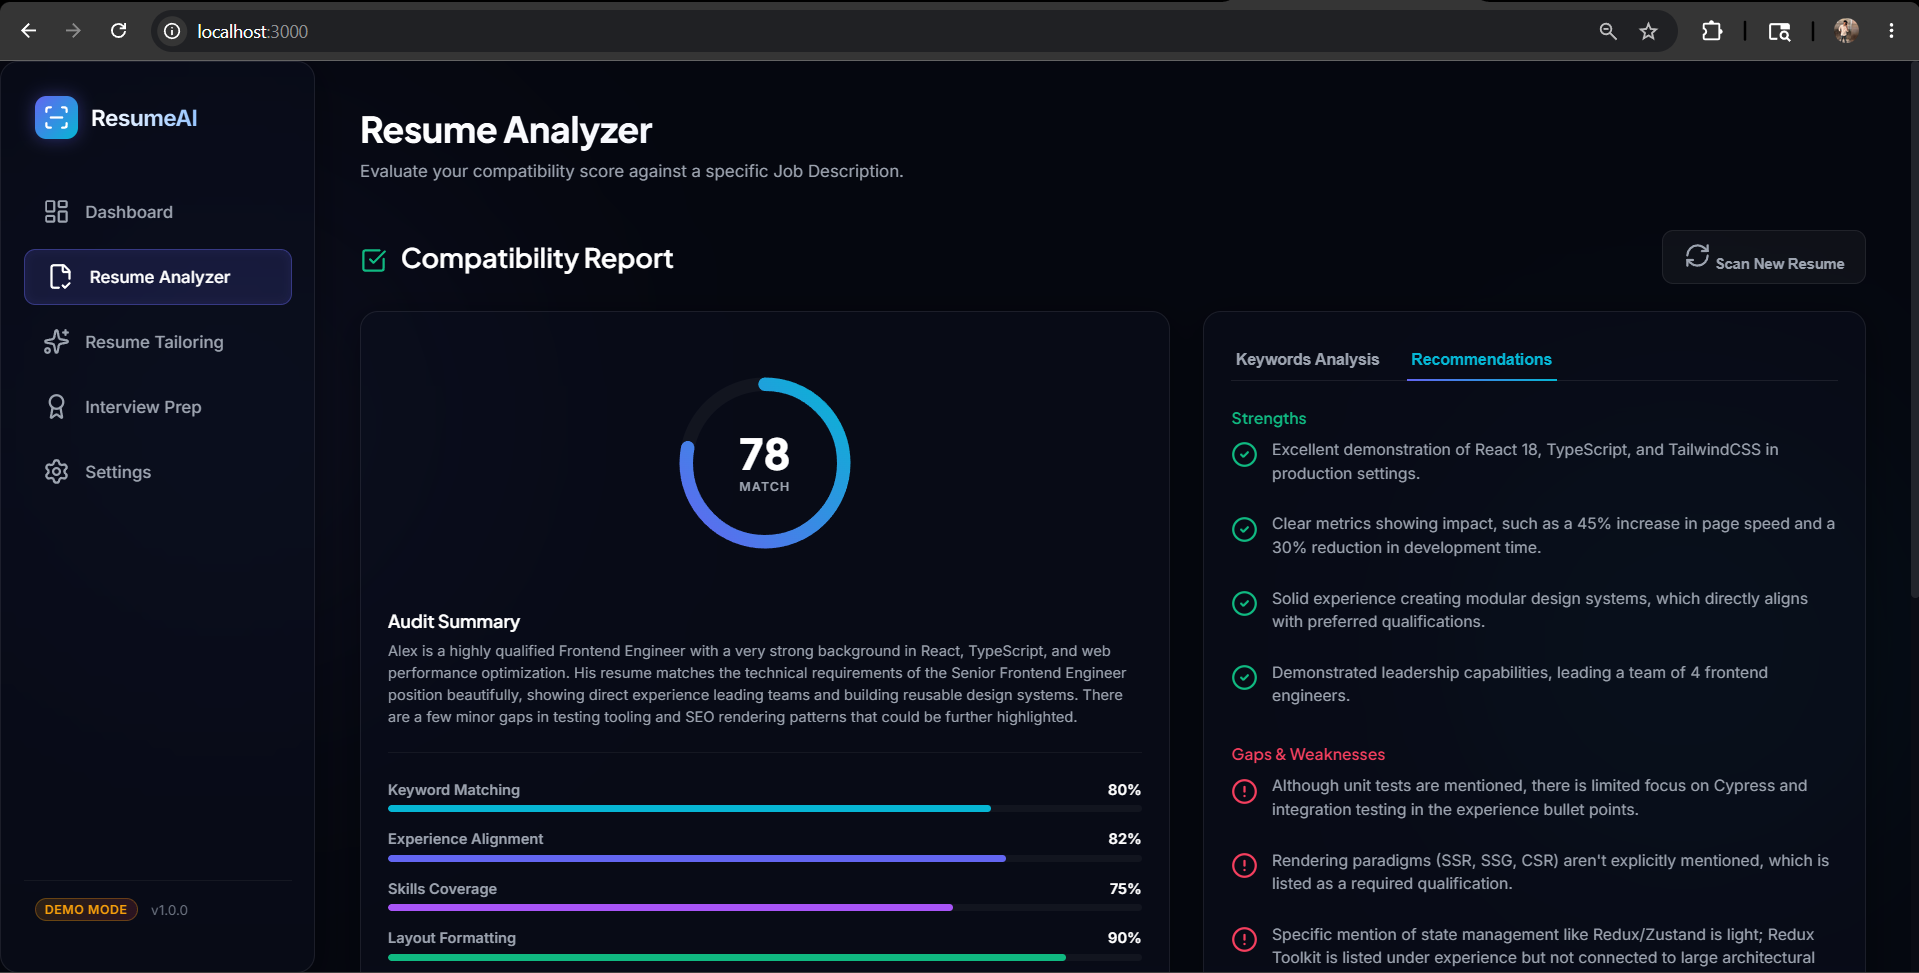The height and width of the screenshot is (973, 1919).
Task: Switch to the Keywords Analysis tab
Action: click(x=1307, y=359)
